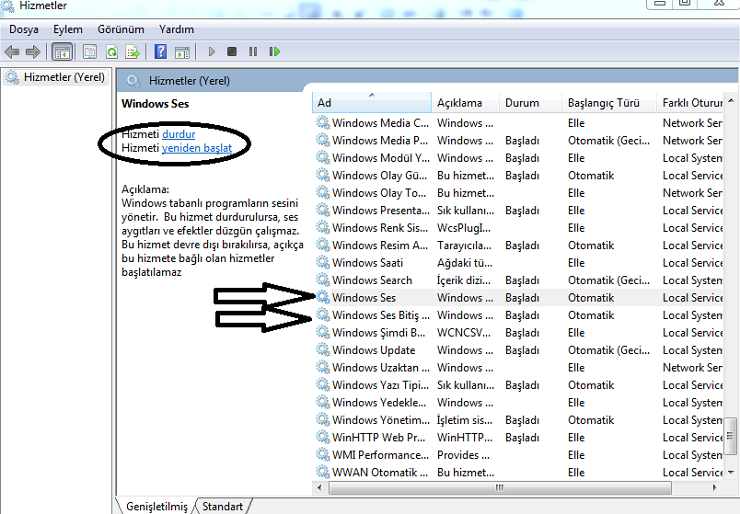The height and width of the screenshot is (514, 740).
Task: Select the Windows Media P... service row
Action: (x=518, y=140)
